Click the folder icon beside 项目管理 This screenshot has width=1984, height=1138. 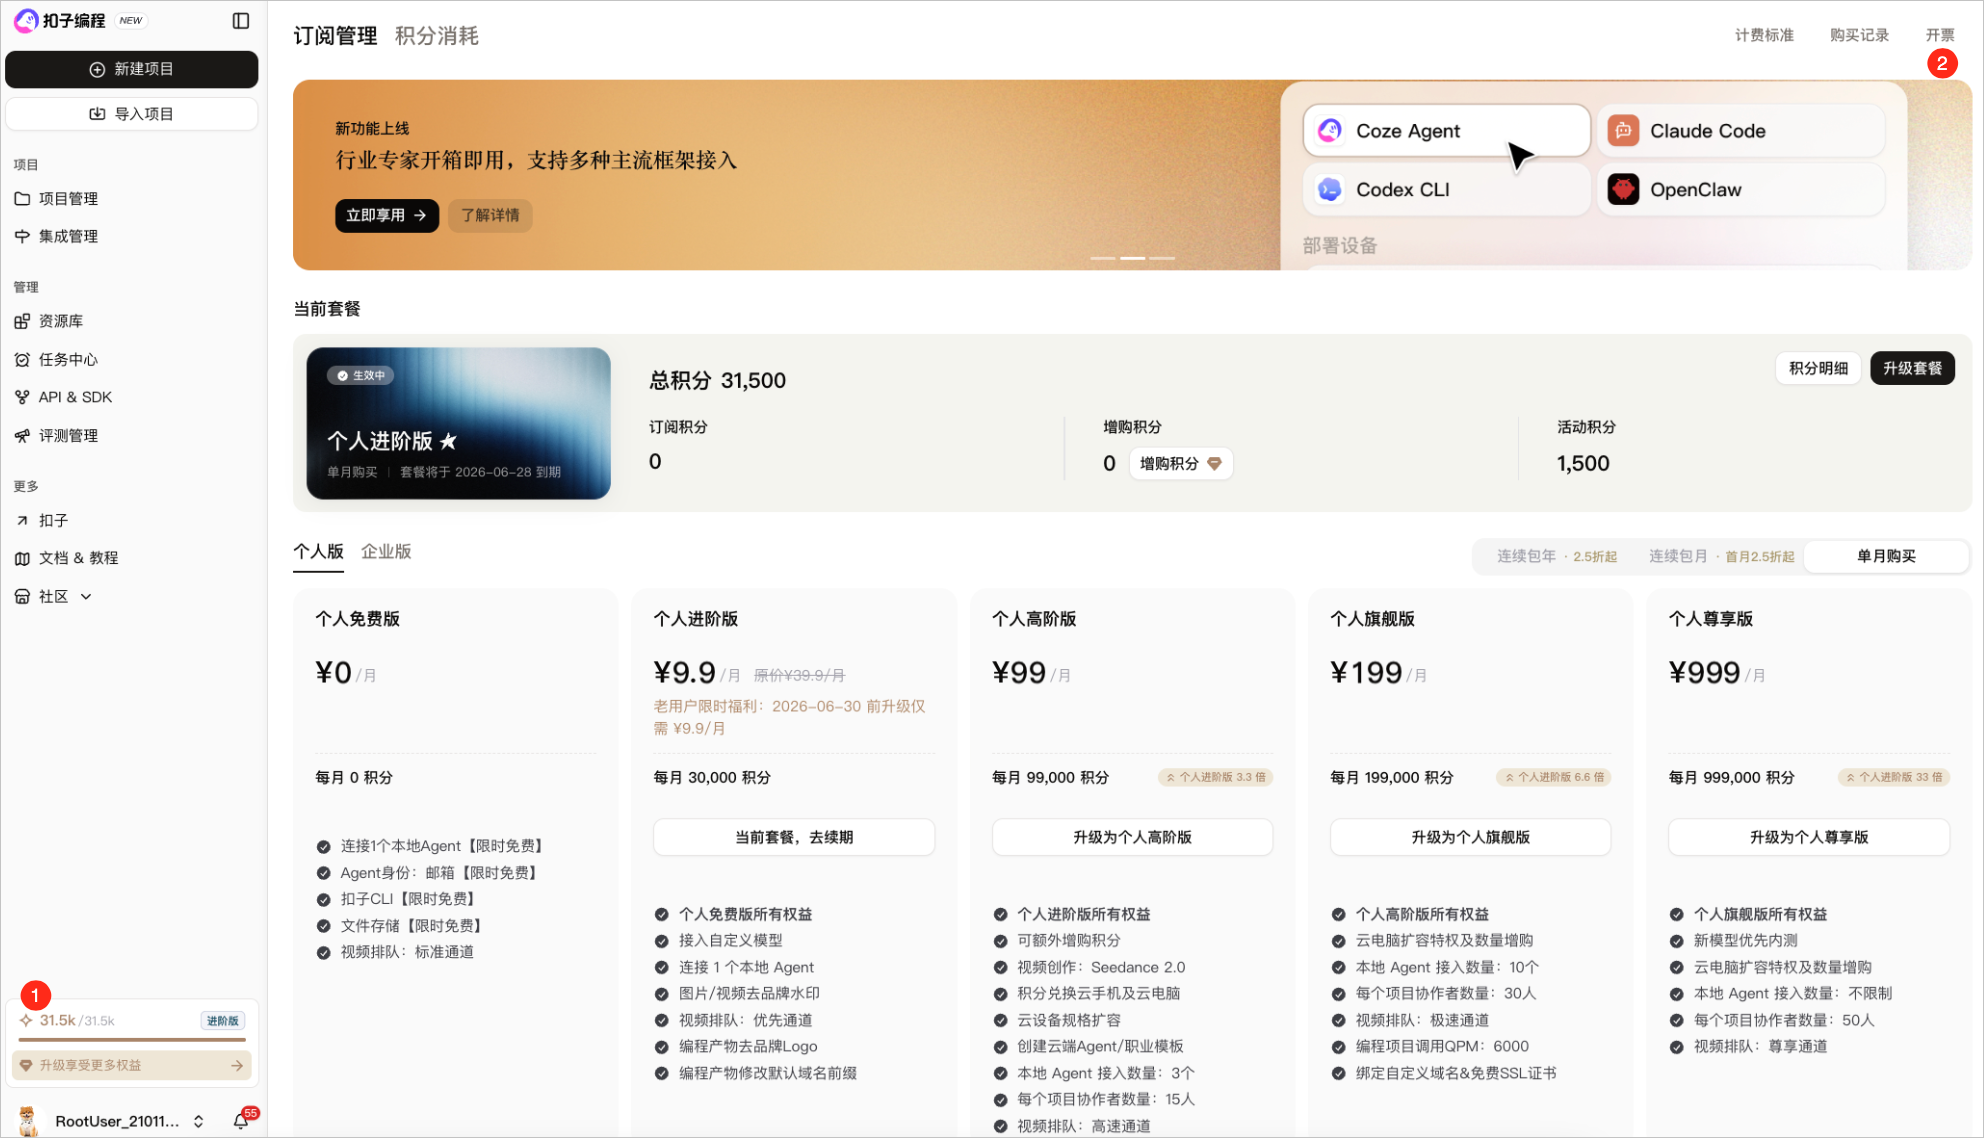pyautogui.click(x=22, y=198)
